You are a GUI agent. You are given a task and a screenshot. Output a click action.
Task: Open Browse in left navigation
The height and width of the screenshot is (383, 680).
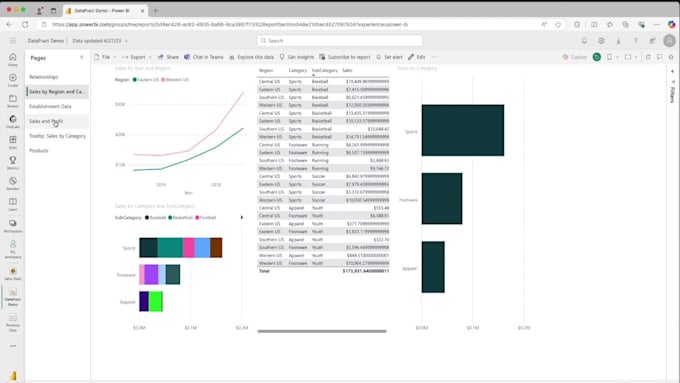13,101
